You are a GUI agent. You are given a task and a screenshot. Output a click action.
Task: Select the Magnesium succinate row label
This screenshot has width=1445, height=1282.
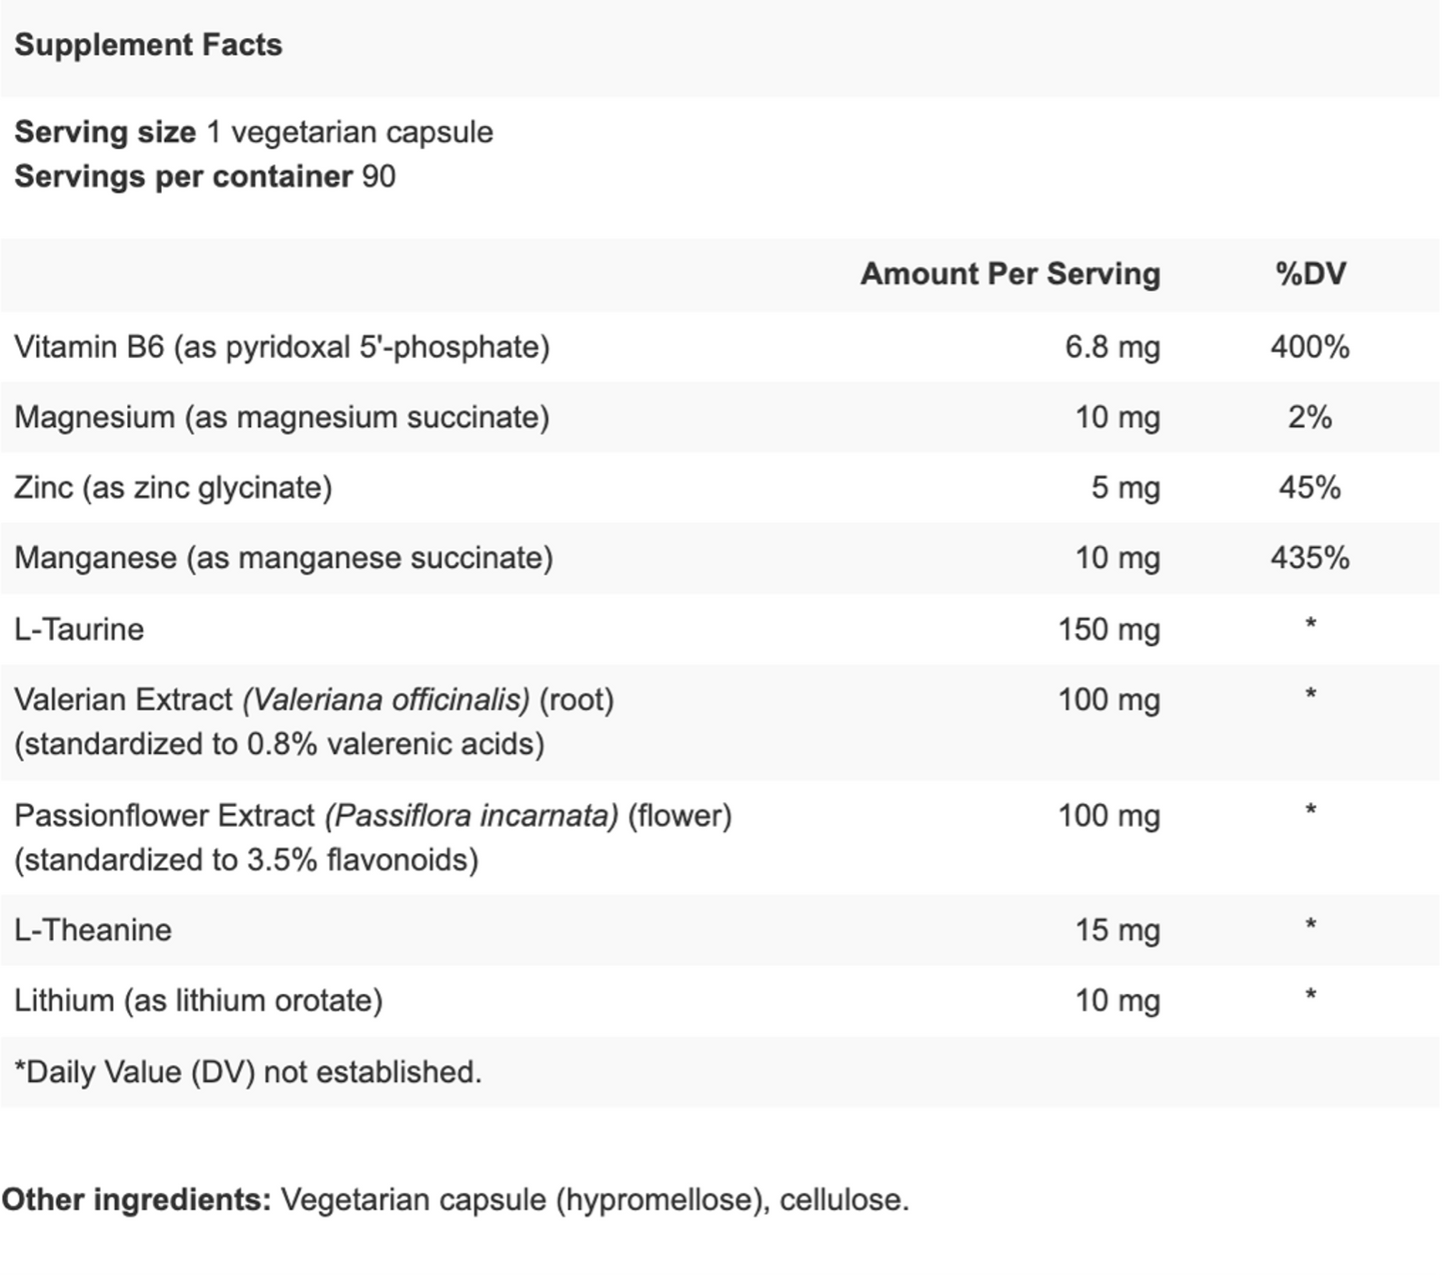point(281,417)
